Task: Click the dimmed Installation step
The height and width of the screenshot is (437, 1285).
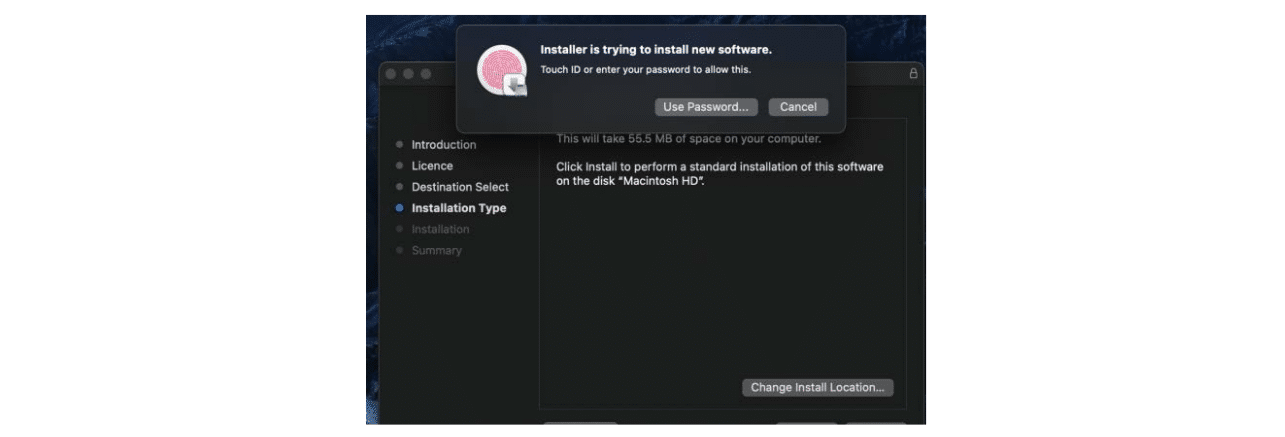Action: (440, 229)
